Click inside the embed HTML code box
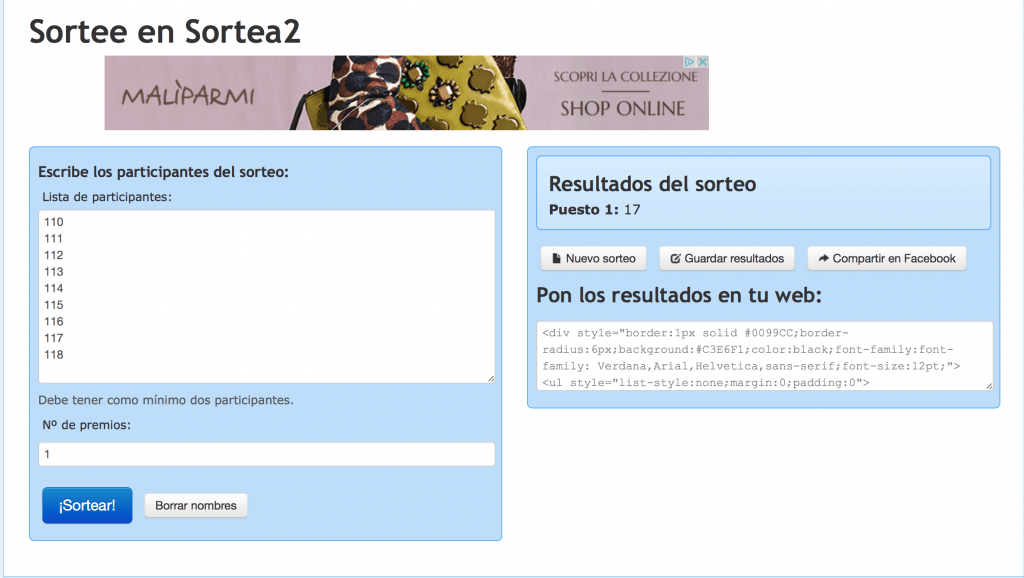Image resolution: width=1024 pixels, height=578 pixels. [x=765, y=356]
